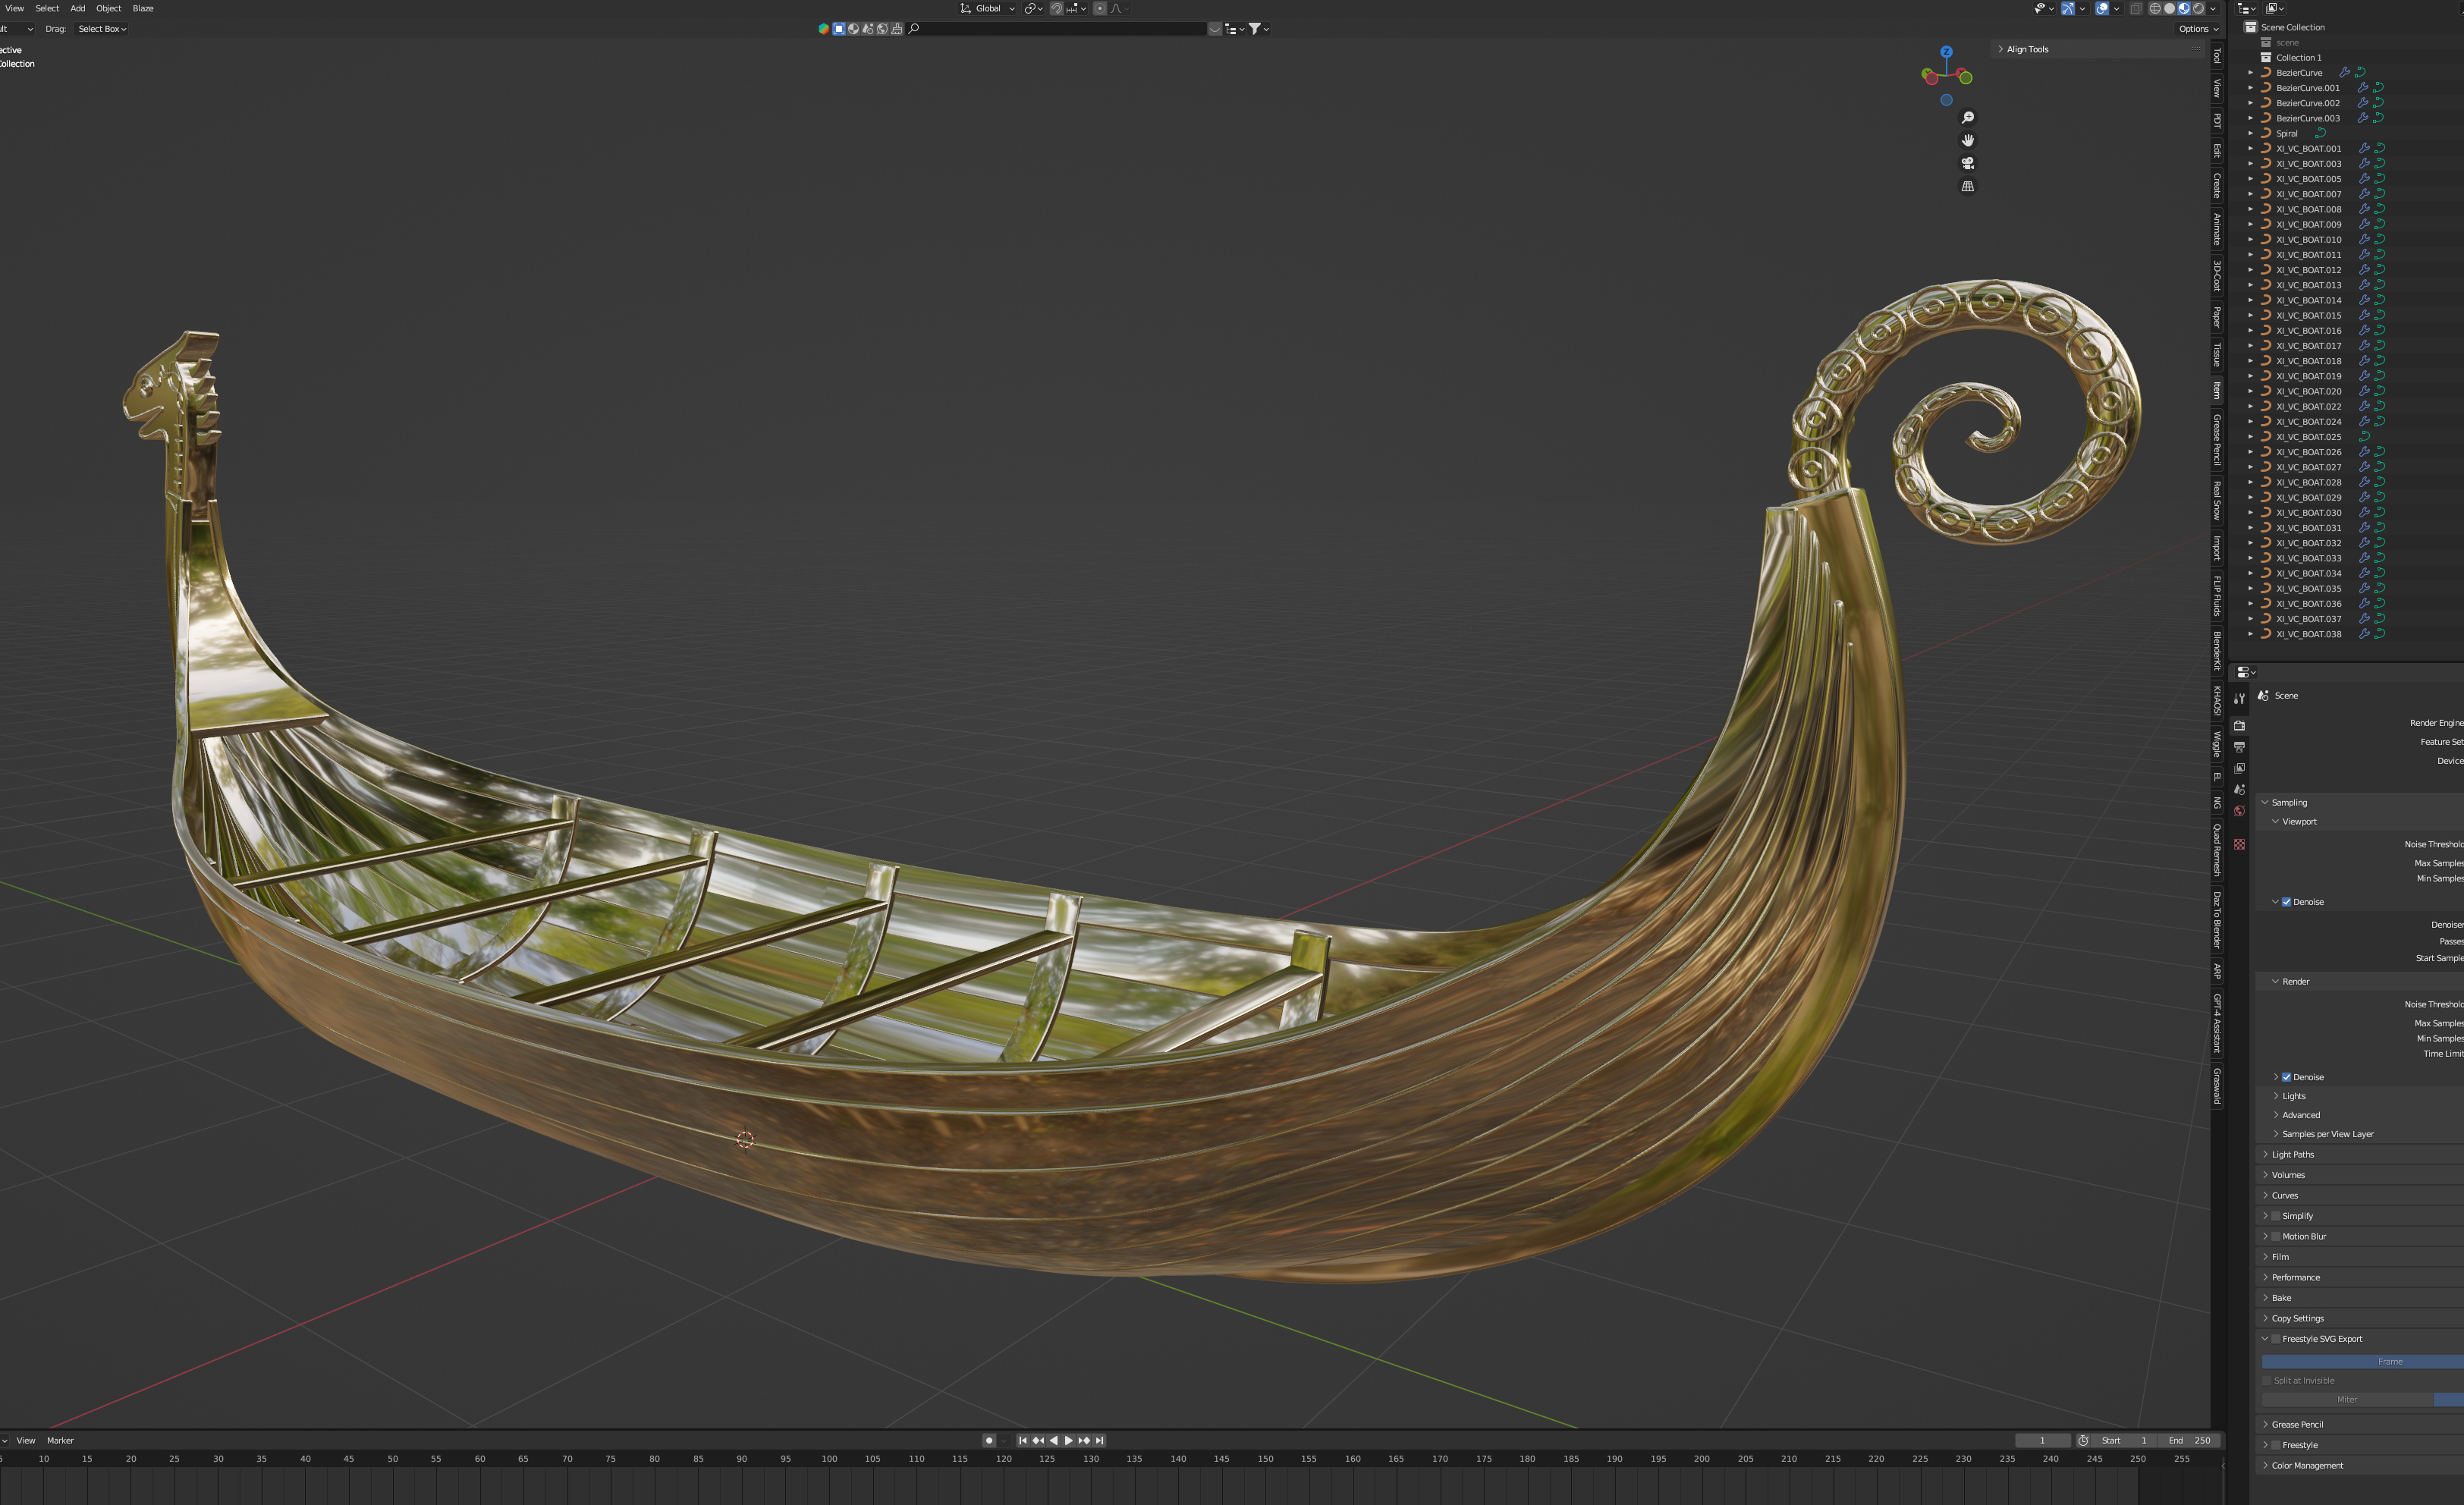This screenshot has height=1505, width=2464.
Task: Toggle camera view icon in viewport
Action: [1967, 163]
